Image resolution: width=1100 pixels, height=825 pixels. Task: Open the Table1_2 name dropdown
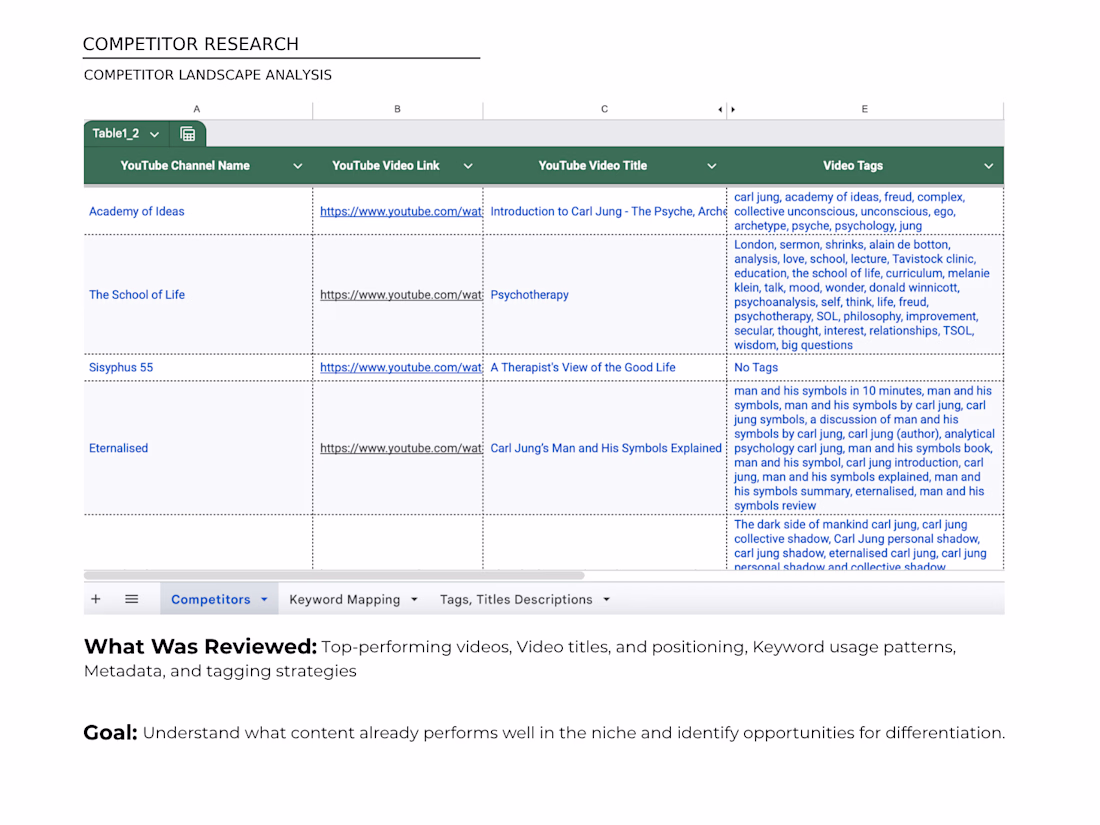pos(154,134)
